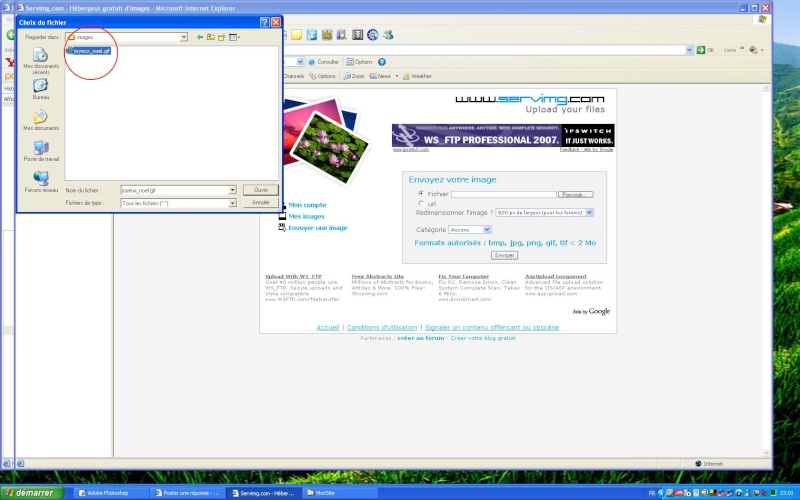The image size is (800, 500).
Task: Select the url radio button
Action: (421, 203)
